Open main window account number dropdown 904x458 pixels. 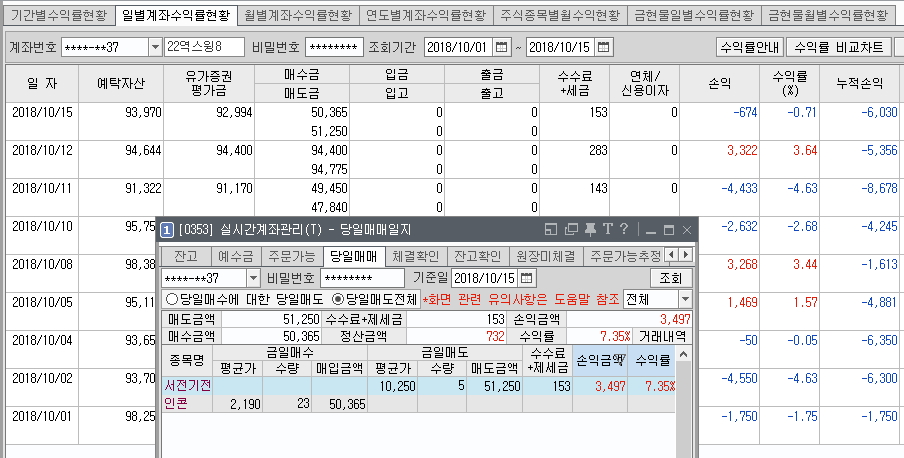click(155, 47)
